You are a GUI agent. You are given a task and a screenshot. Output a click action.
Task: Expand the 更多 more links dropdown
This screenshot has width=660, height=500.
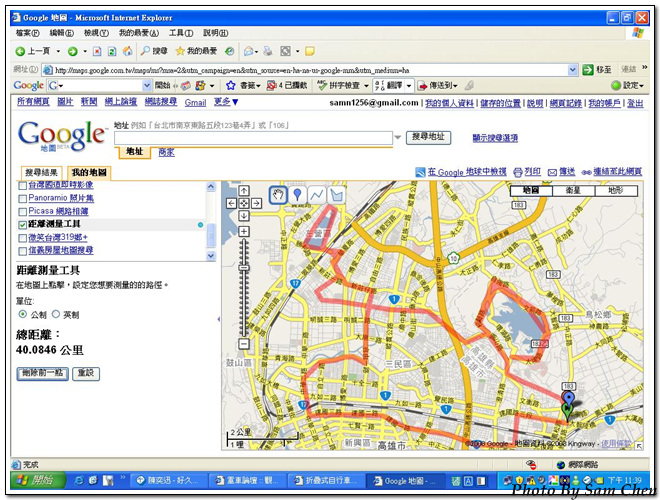click(x=226, y=102)
